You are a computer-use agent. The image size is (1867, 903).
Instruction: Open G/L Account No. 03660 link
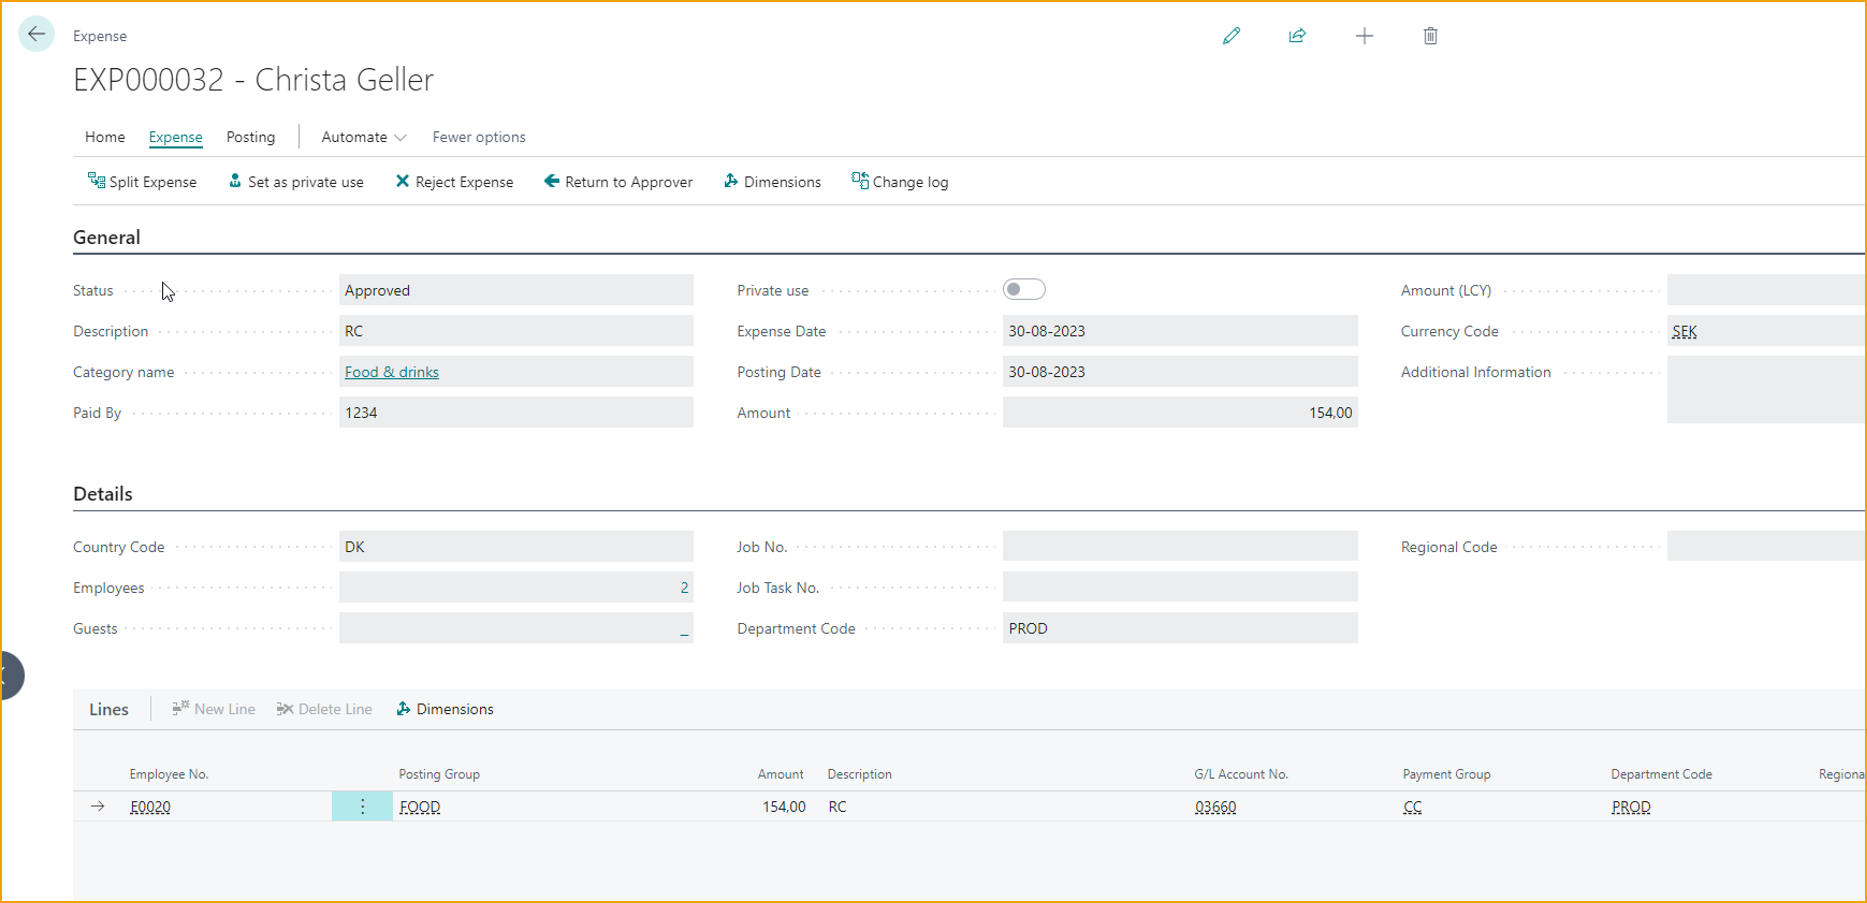[1215, 807]
